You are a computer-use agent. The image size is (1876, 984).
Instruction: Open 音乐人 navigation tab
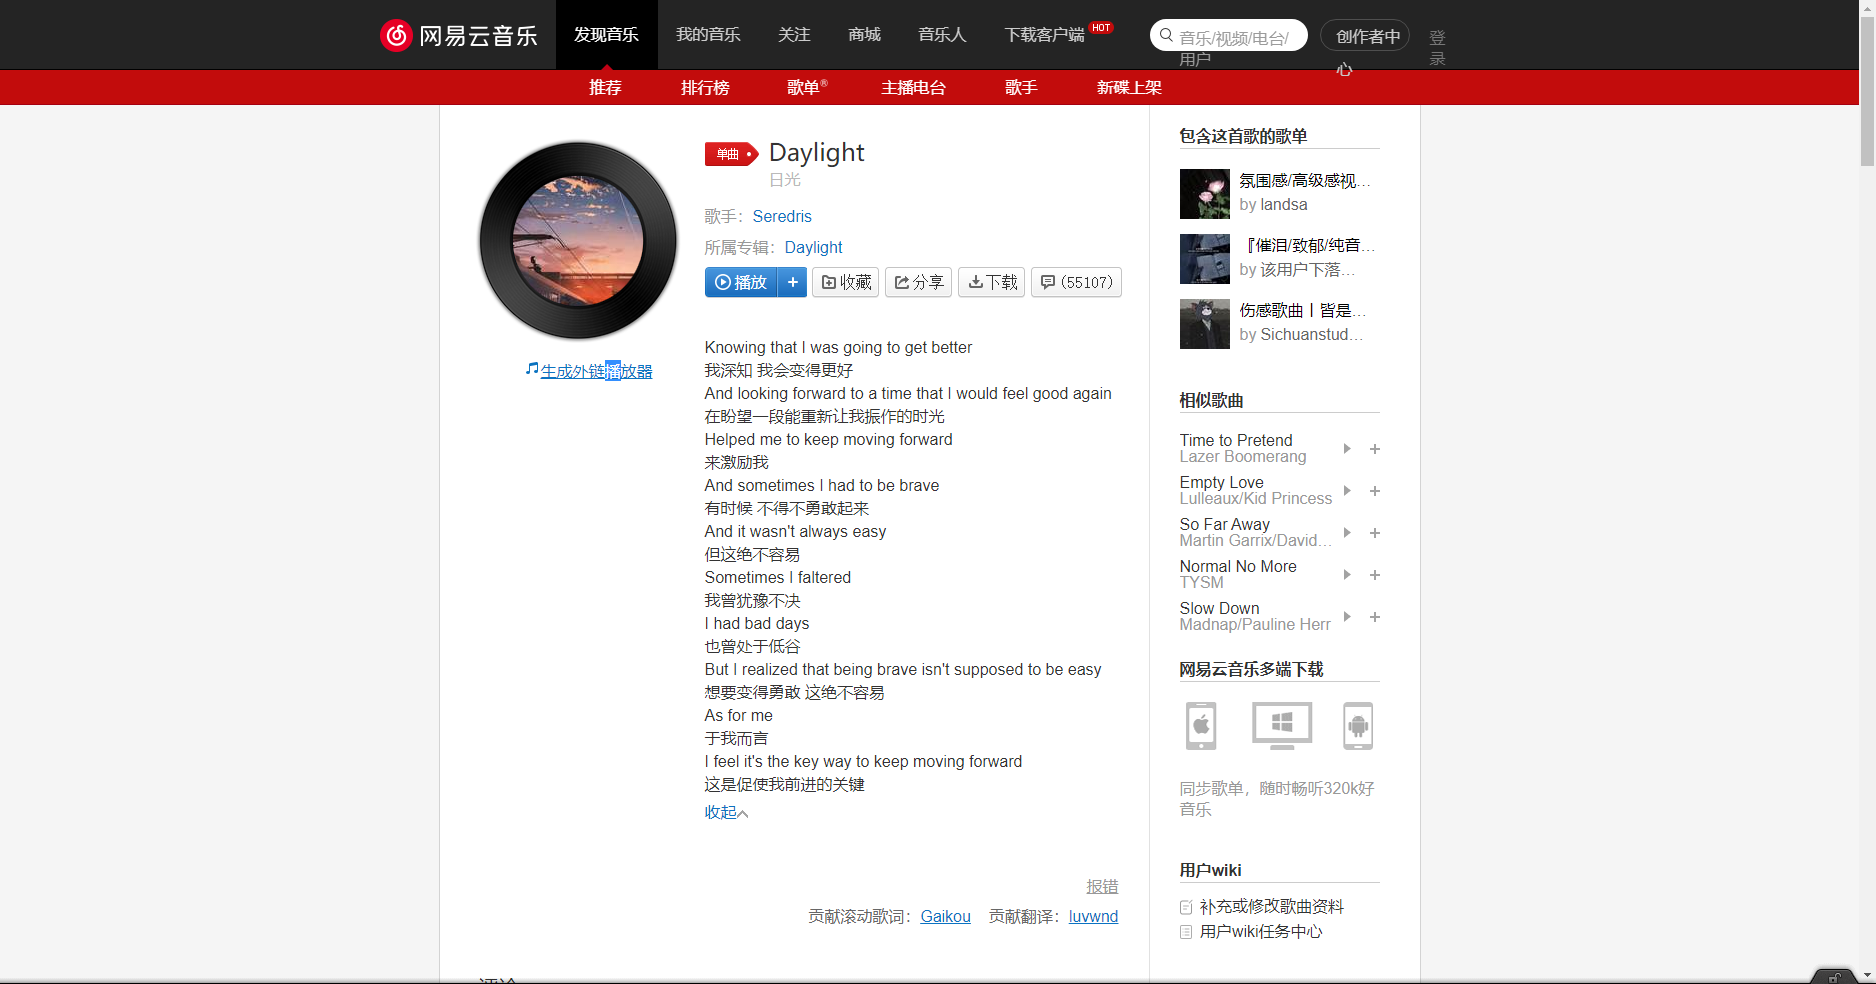click(942, 35)
